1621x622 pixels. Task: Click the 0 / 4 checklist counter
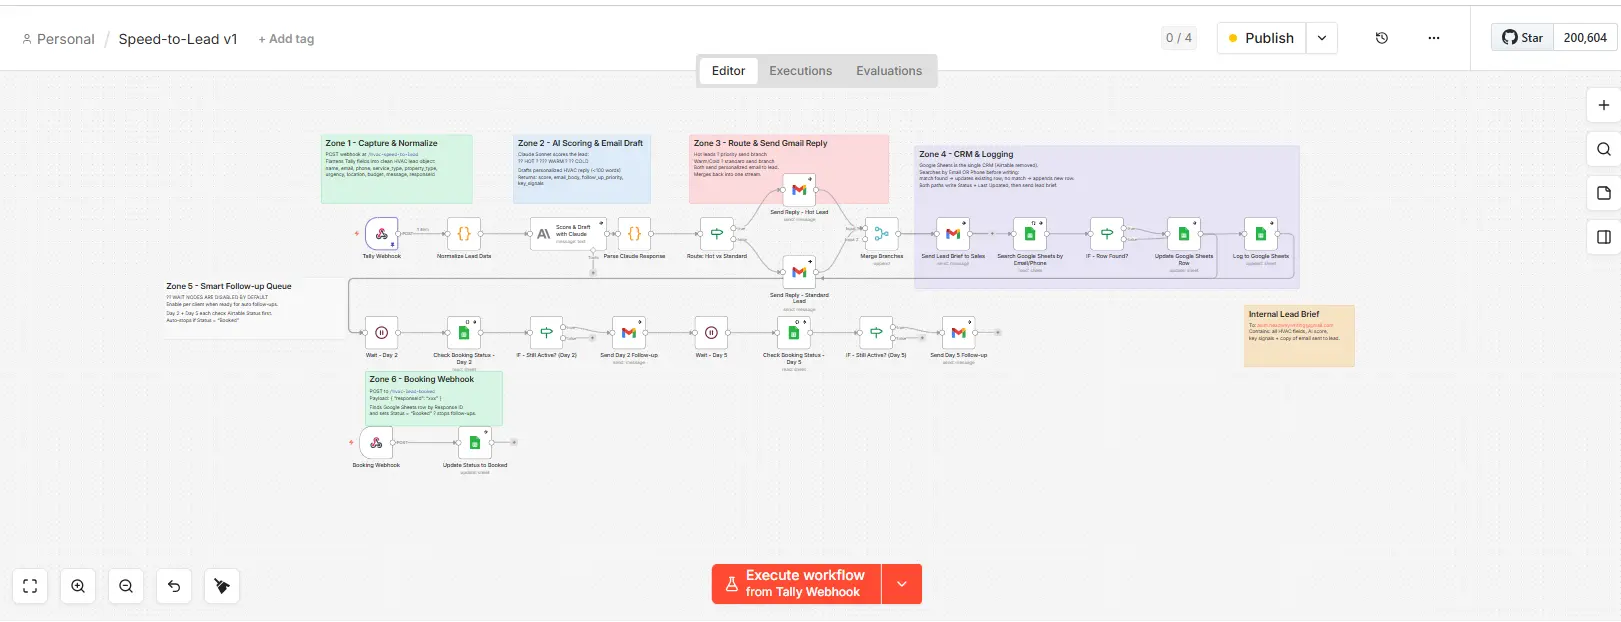(1179, 38)
